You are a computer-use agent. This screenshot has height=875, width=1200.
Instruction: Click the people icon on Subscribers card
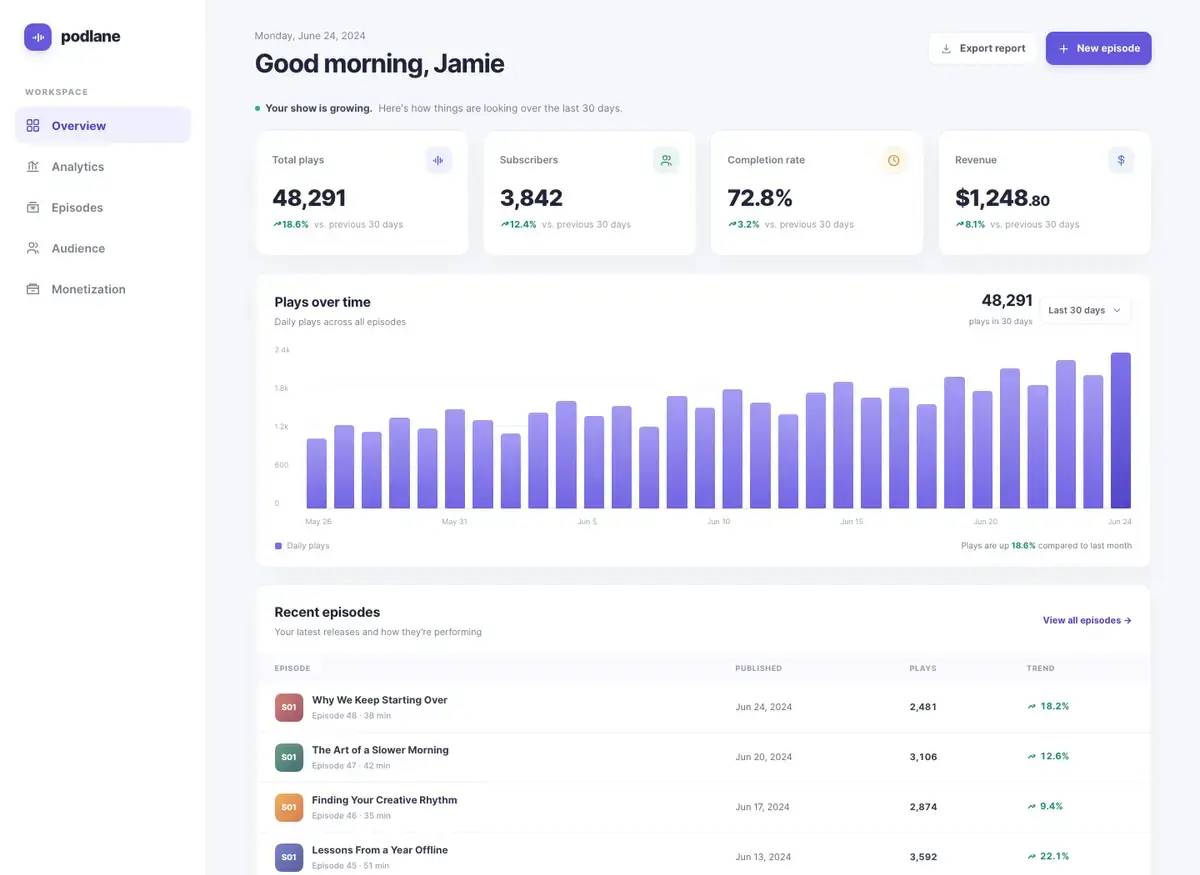click(666, 160)
